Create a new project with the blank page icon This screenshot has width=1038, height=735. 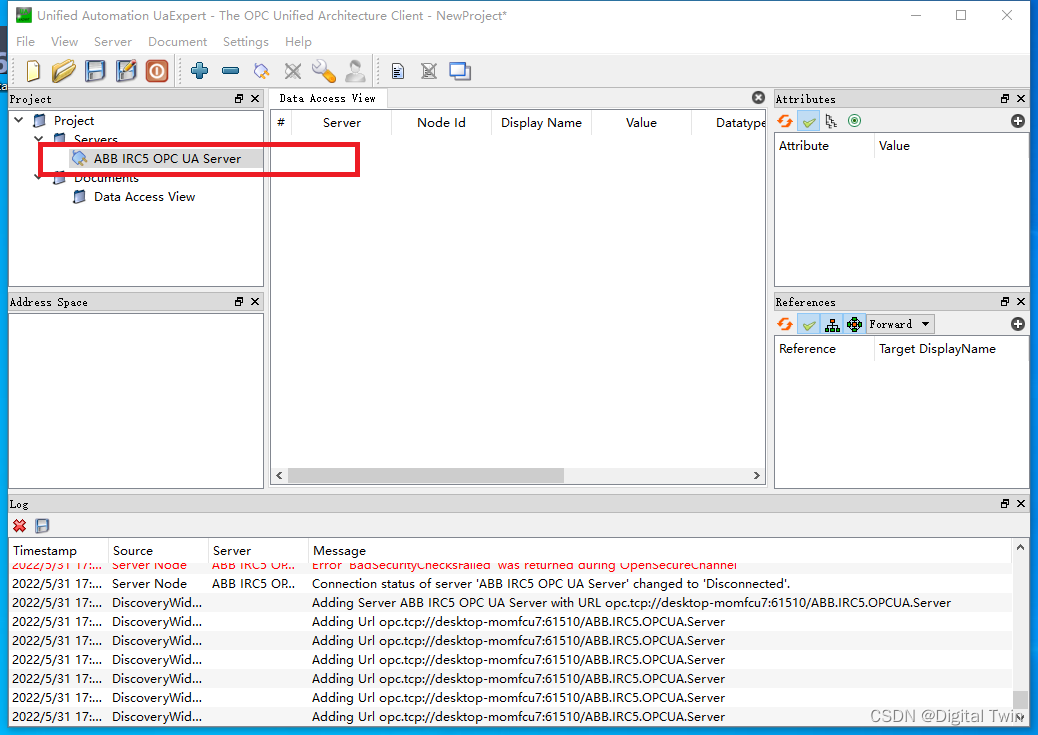[33, 70]
